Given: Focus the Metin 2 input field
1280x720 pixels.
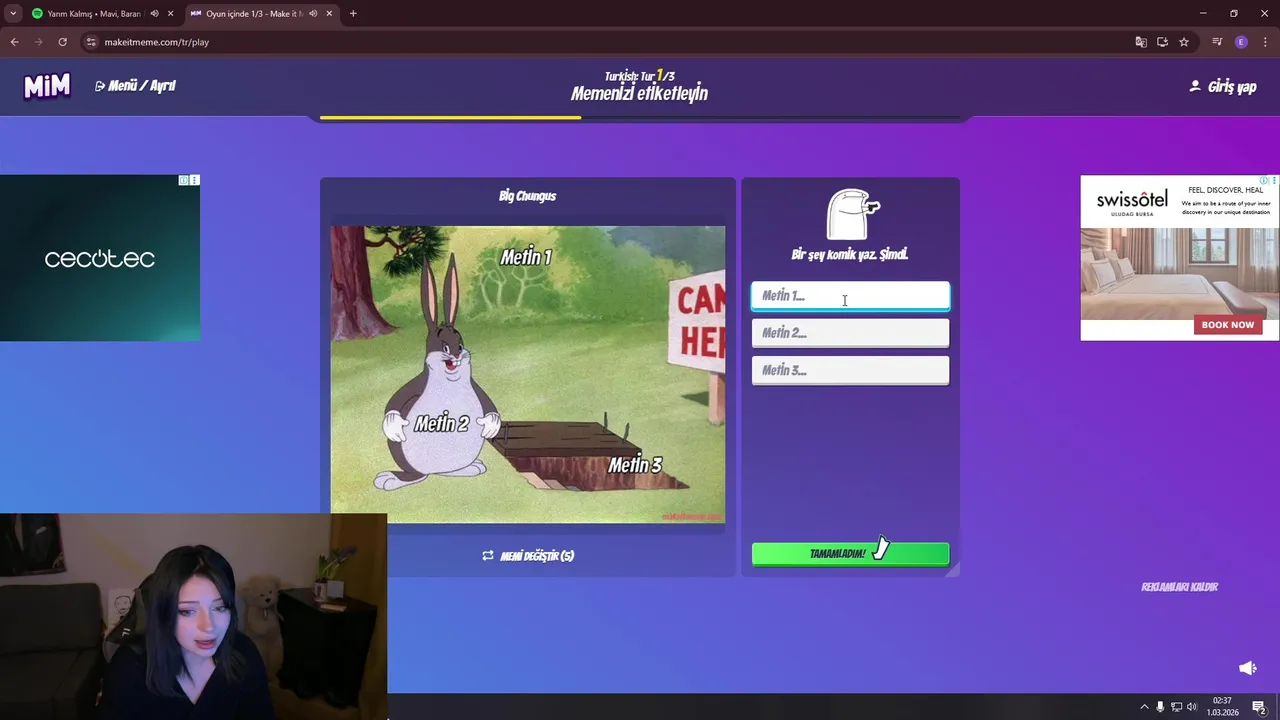Looking at the screenshot, I should tap(850, 333).
